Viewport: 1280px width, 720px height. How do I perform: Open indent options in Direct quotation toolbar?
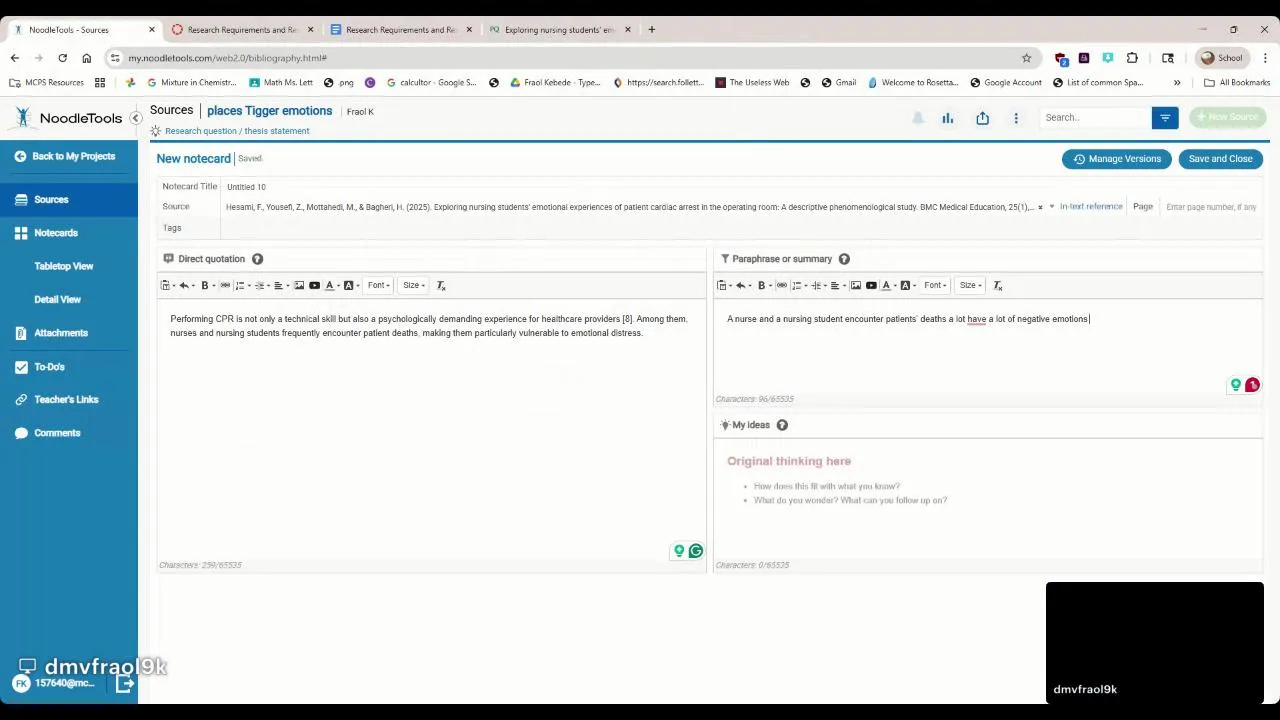[260, 285]
